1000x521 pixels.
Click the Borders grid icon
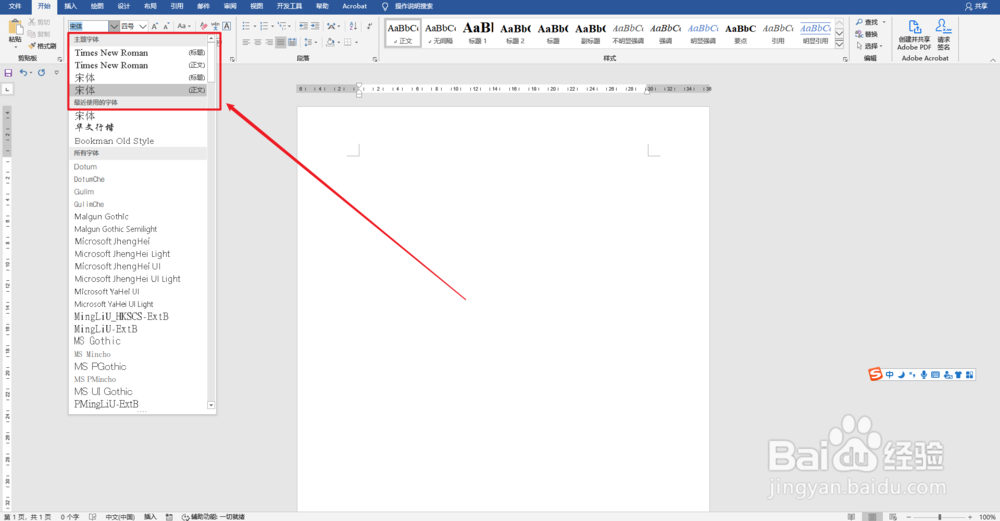[348, 42]
